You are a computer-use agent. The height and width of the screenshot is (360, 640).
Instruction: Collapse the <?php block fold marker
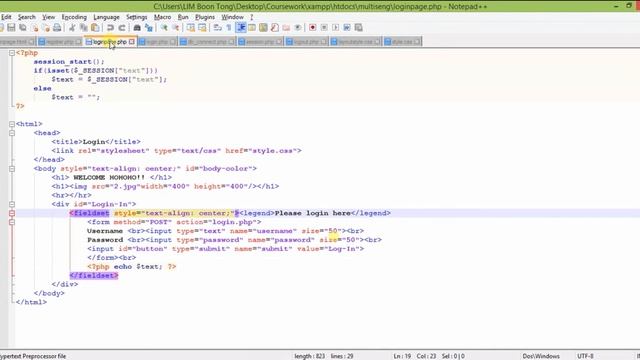tap(12, 53)
